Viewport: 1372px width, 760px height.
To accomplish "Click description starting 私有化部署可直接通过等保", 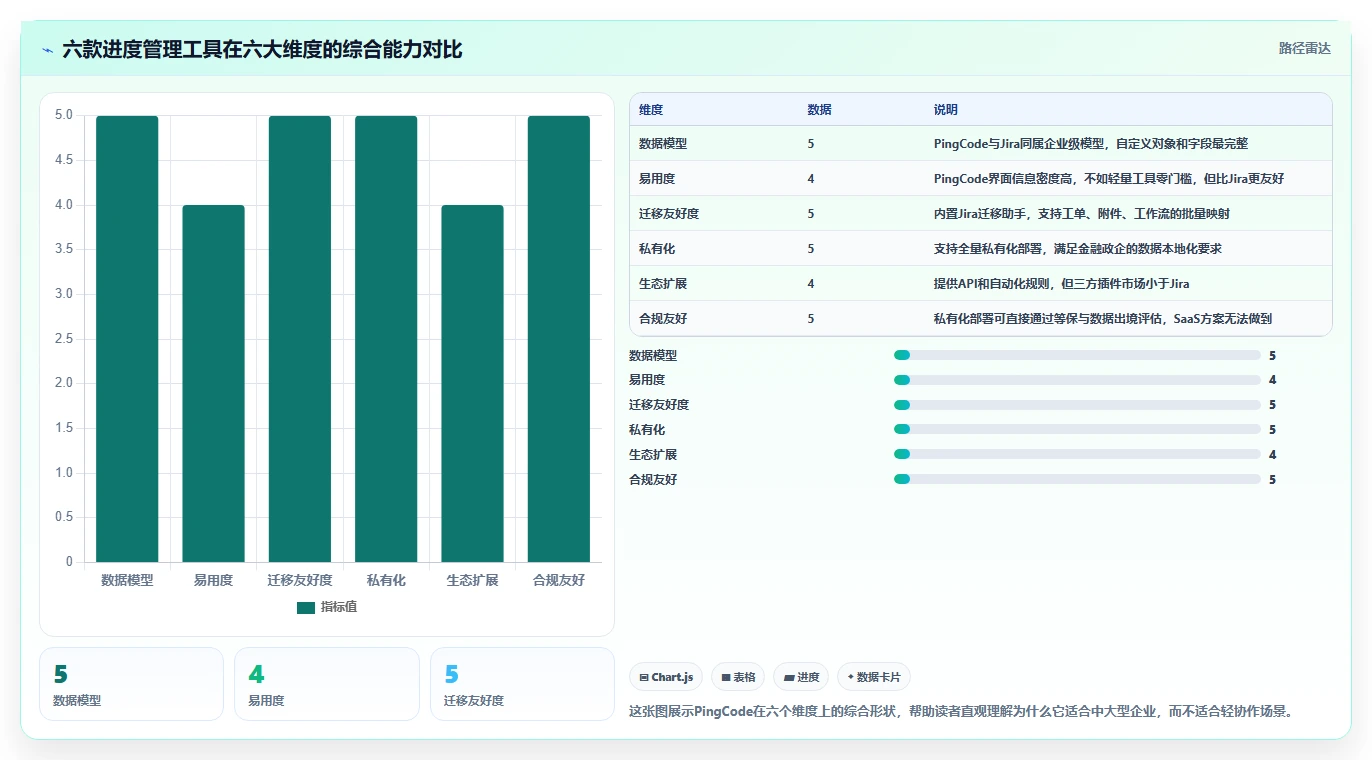I will pos(1103,319).
